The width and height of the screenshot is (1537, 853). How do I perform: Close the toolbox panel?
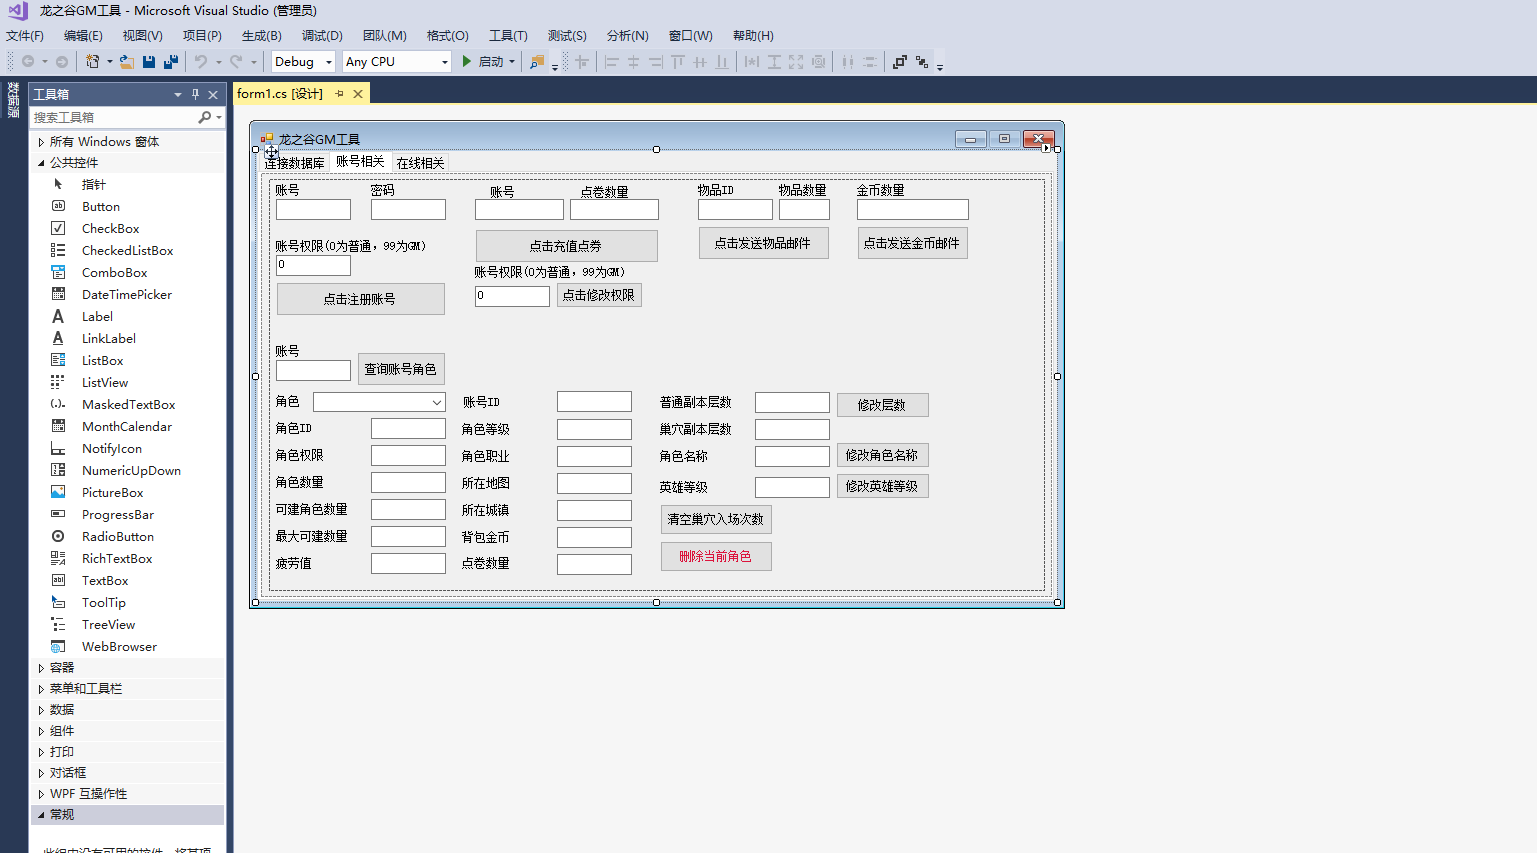(x=213, y=94)
